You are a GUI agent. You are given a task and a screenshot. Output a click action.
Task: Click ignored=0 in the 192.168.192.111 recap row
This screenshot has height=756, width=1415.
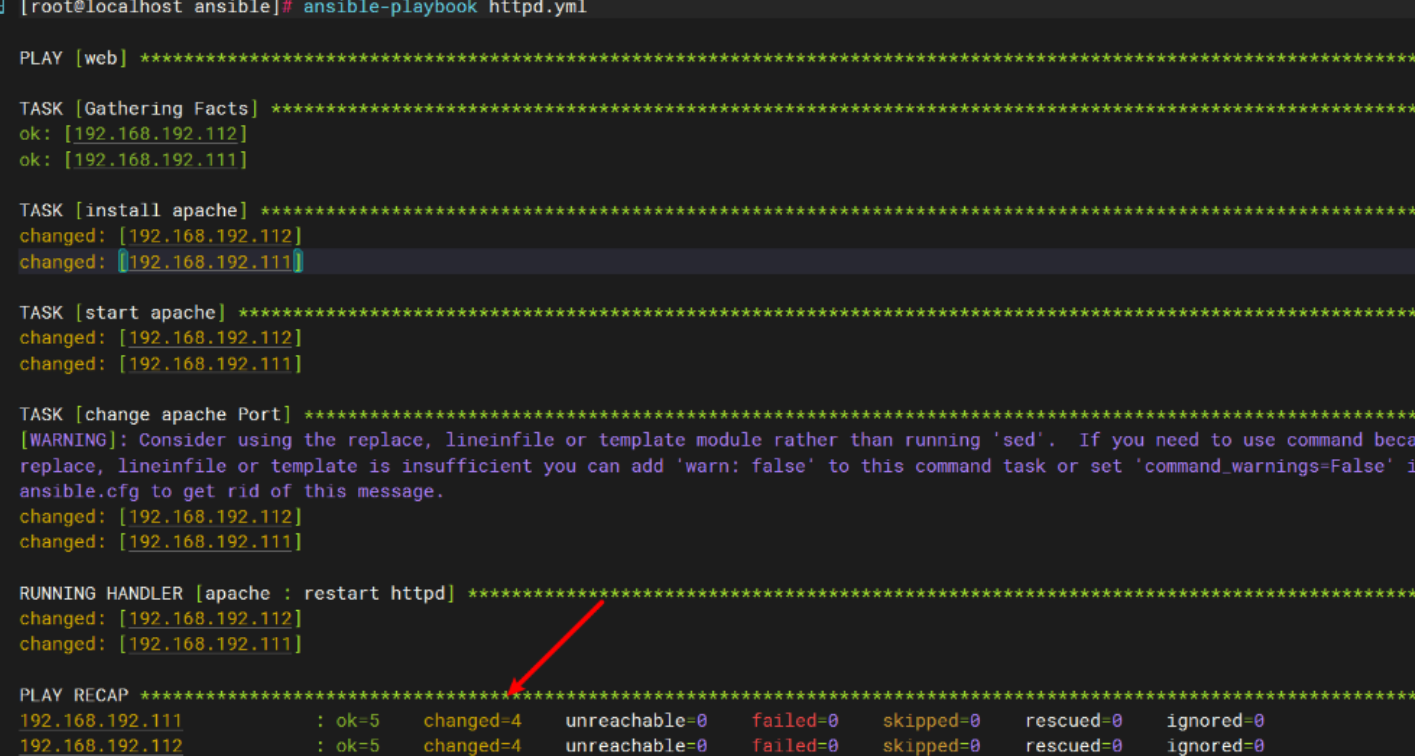tap(1215, 721)
